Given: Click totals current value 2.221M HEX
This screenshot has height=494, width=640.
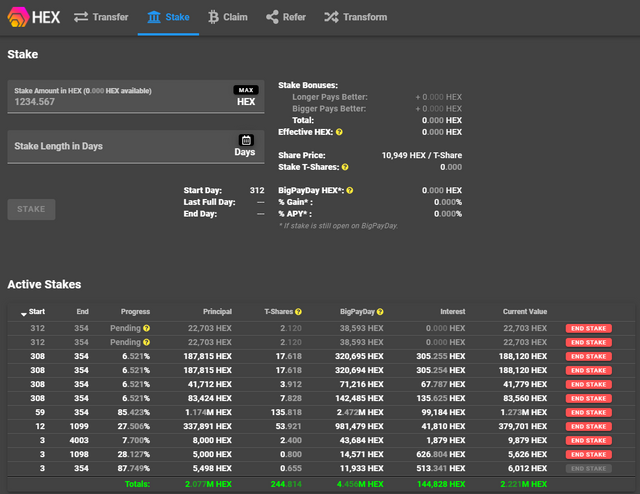Looking at the screenshot, I should pyautogui.click(x=524, y=484).
